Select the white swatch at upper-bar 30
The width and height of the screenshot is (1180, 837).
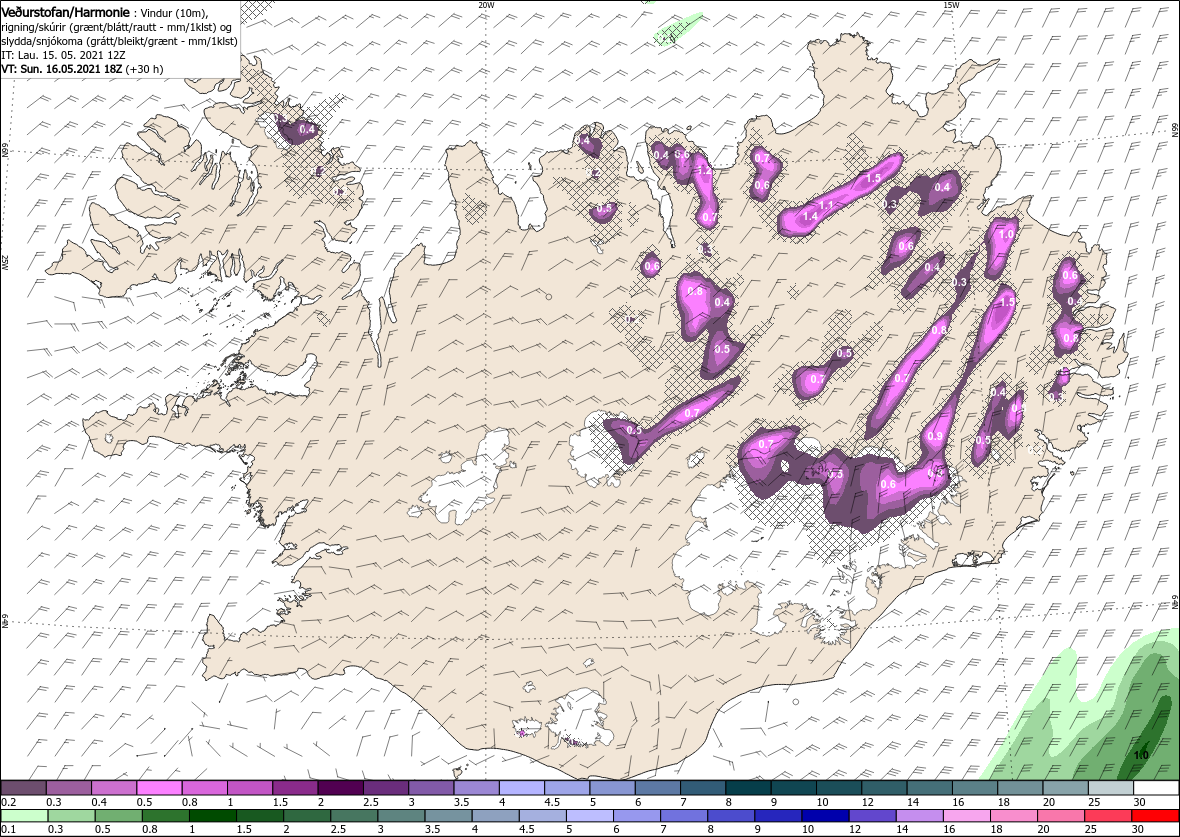1156,787
